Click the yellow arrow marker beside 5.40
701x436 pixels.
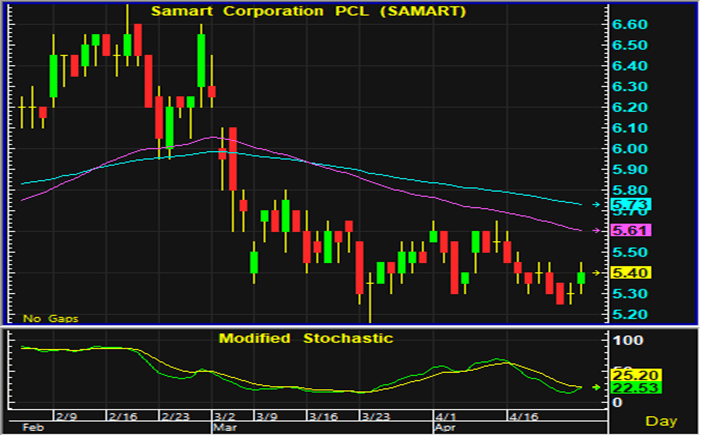click(x=597, y=272)
